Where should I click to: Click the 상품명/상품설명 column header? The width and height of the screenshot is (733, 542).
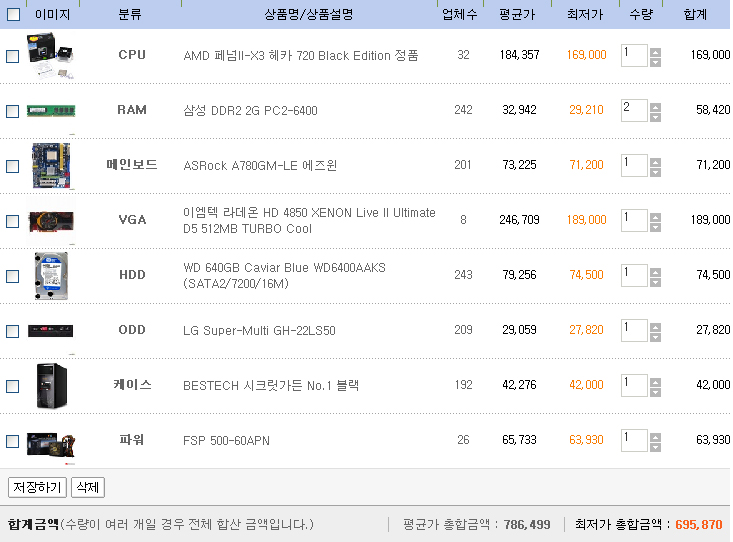point(309,14)
